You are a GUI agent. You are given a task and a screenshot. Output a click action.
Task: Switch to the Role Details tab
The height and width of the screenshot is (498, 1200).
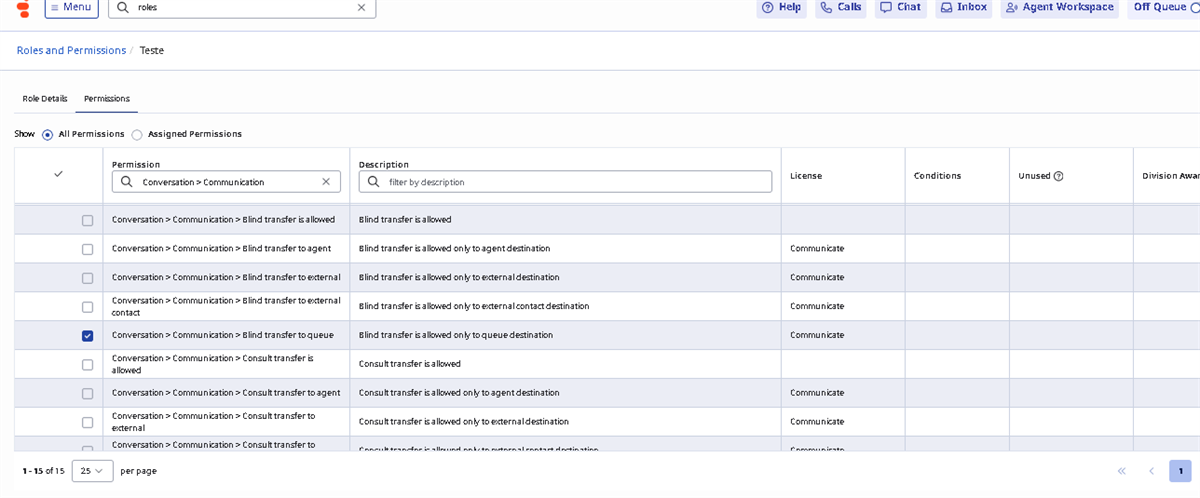[x=45, y=99]
